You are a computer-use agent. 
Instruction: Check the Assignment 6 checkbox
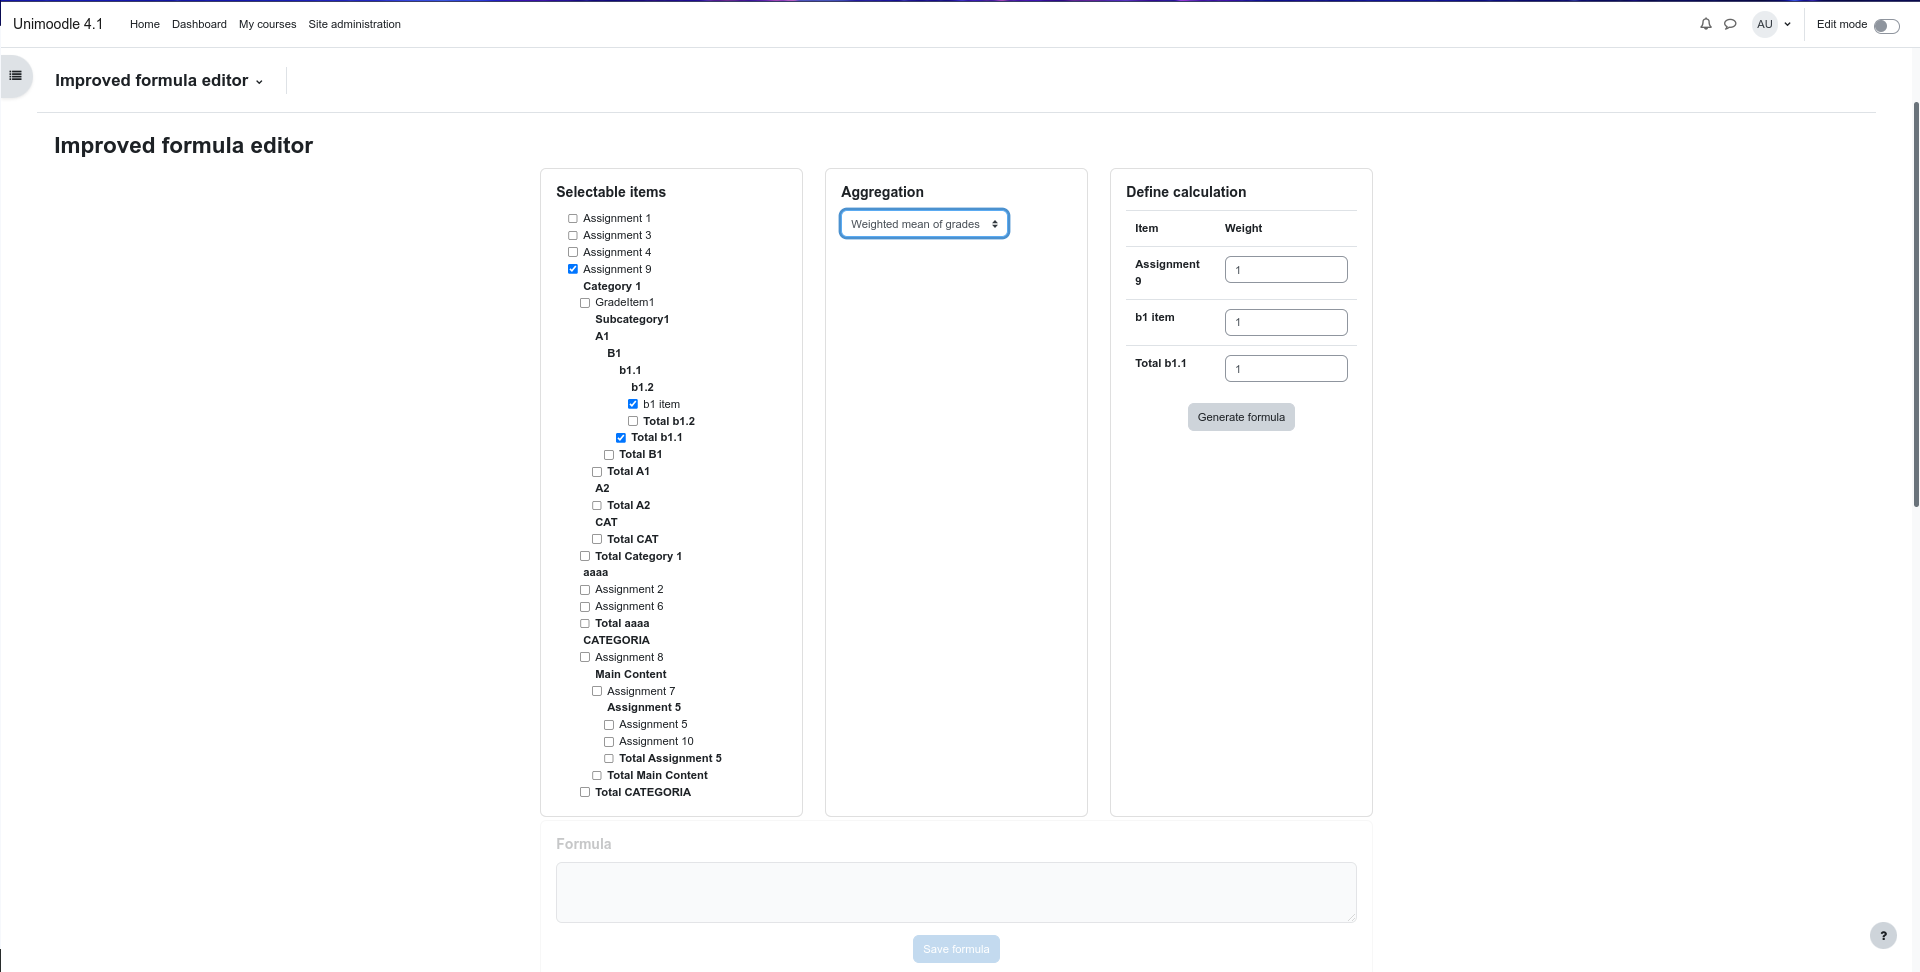pos(585,607)
